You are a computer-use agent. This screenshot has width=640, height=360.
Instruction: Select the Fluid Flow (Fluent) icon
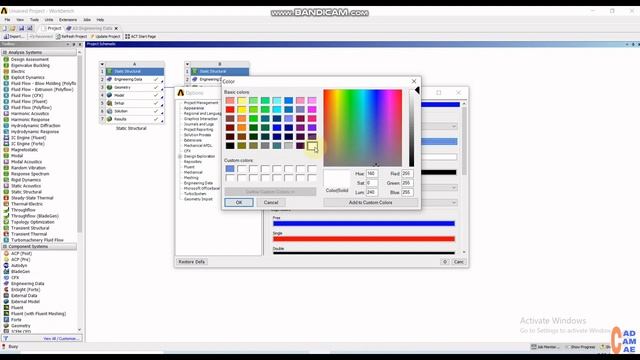pos(6,101)
